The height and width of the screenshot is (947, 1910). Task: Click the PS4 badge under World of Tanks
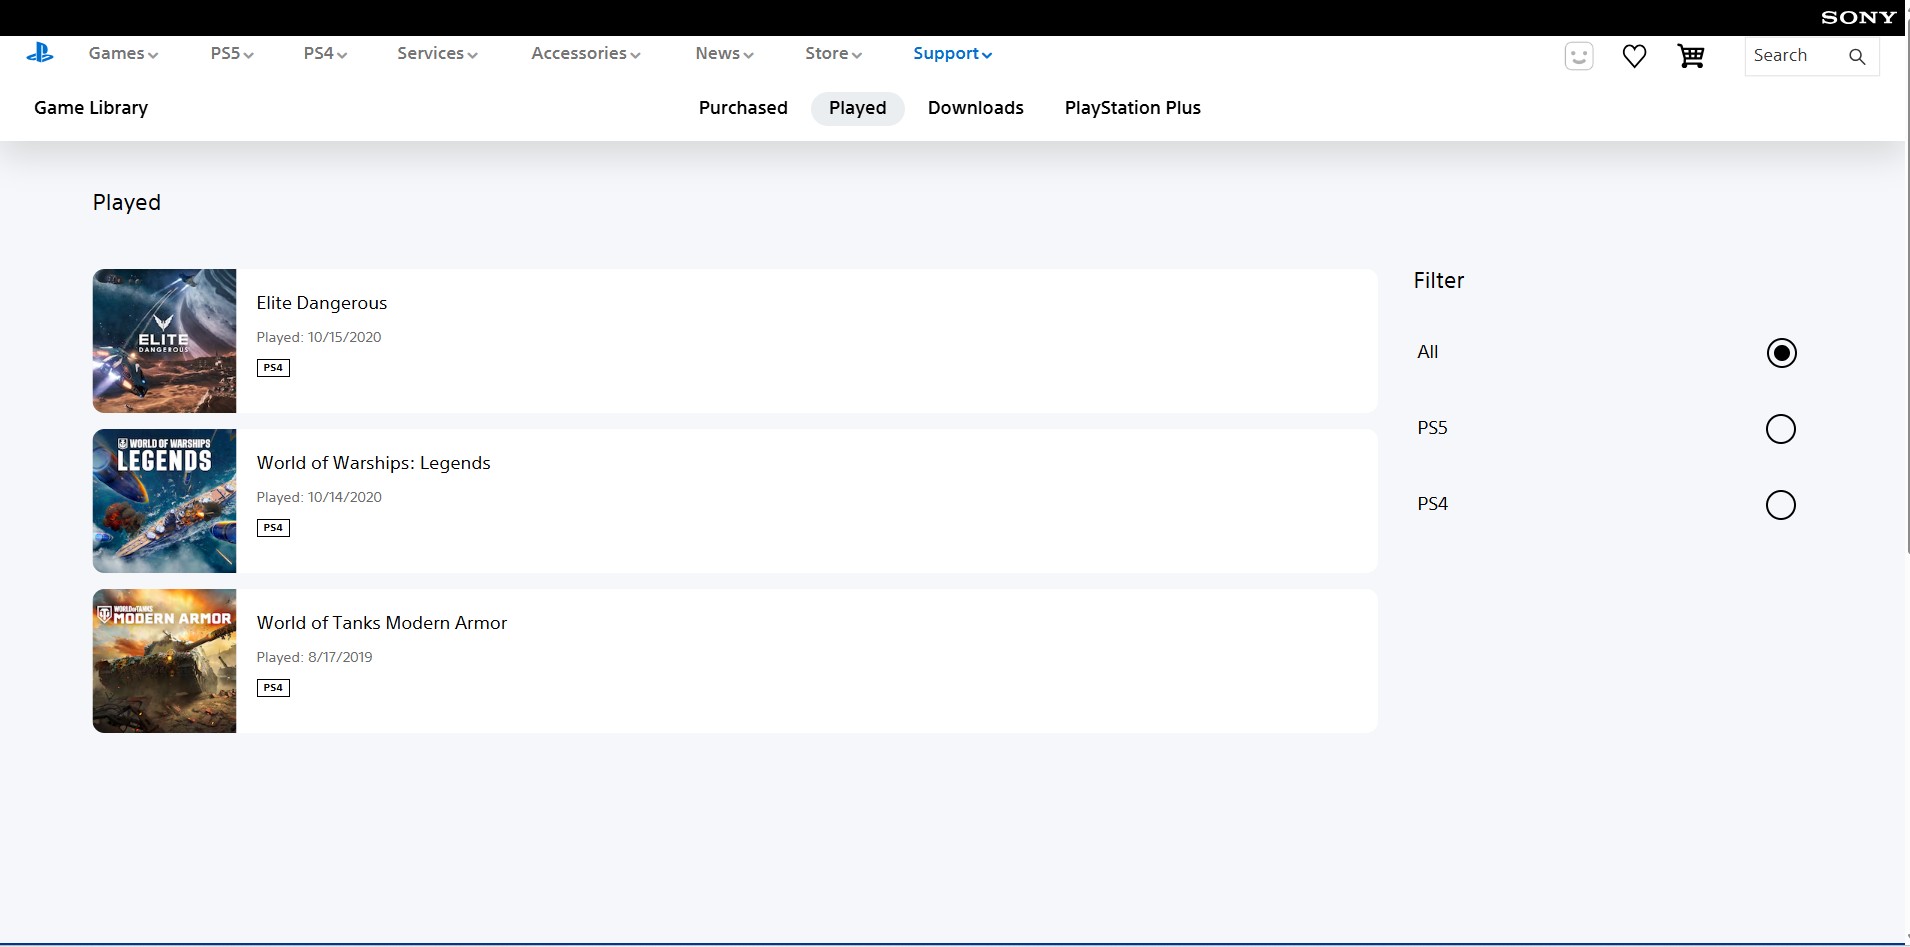click(x=273, y=688)
